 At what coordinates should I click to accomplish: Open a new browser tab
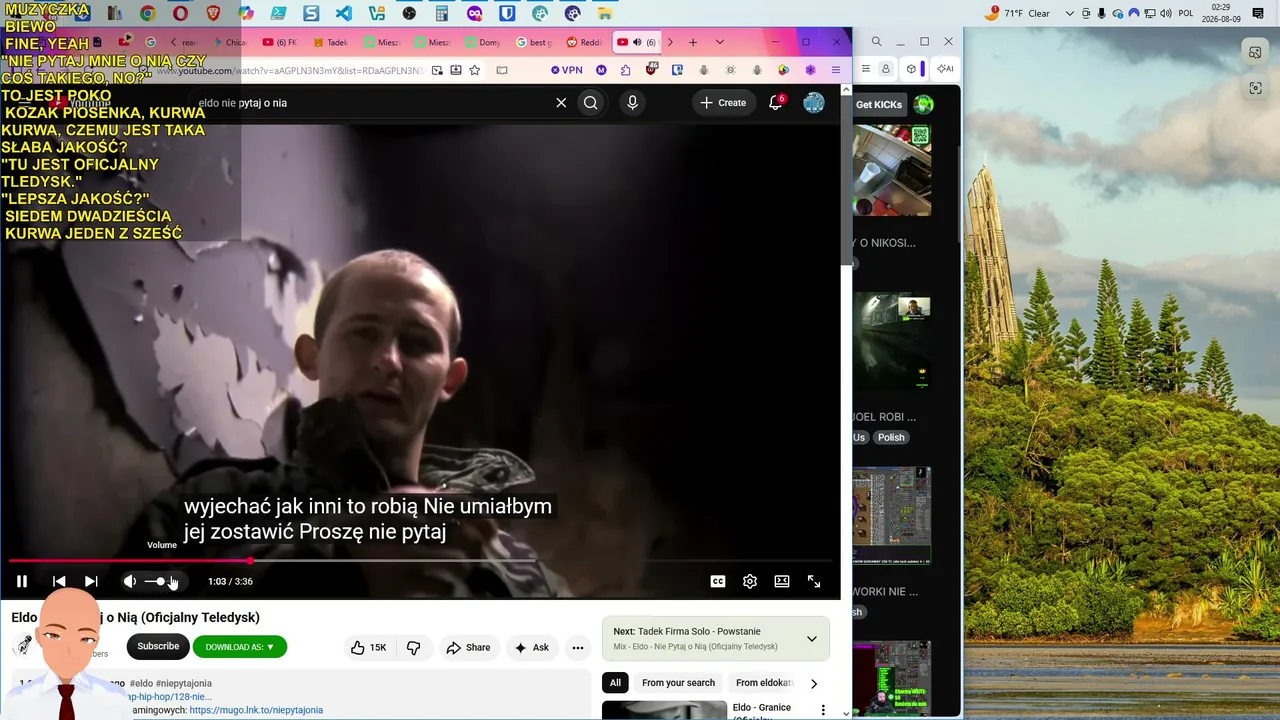pos(693,42)
